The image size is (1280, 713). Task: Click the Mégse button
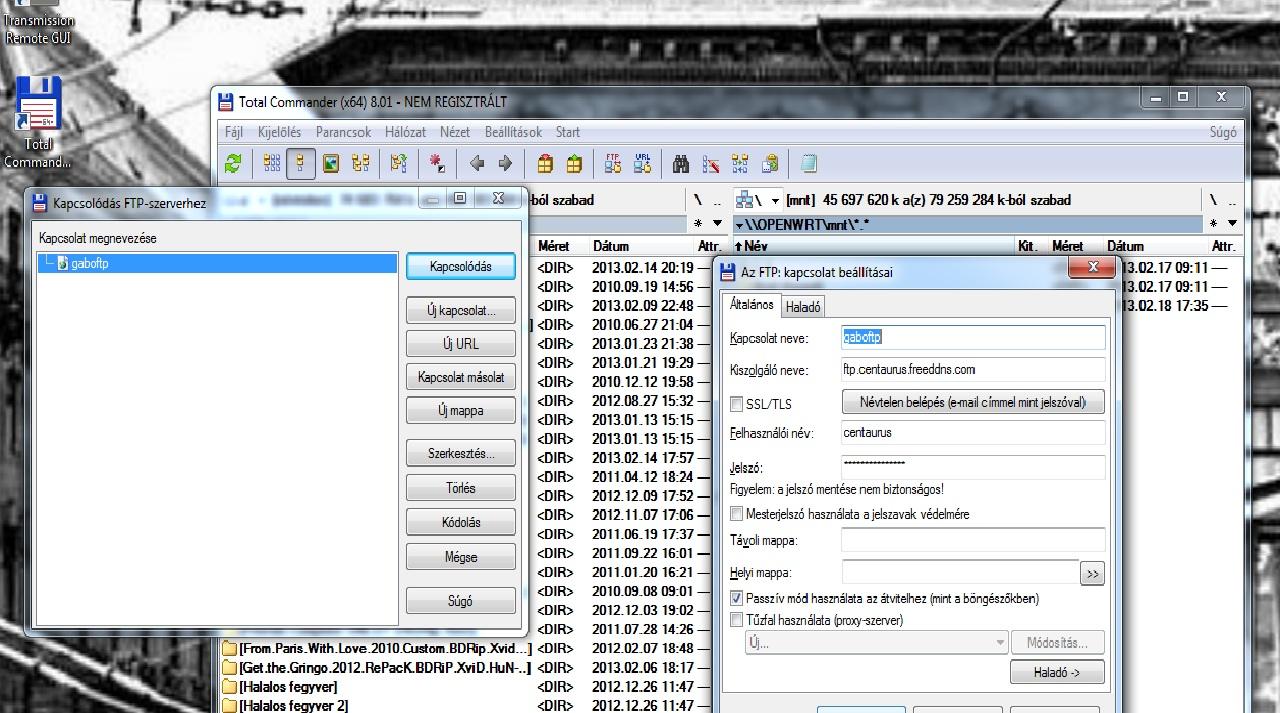tap(461, 557)
